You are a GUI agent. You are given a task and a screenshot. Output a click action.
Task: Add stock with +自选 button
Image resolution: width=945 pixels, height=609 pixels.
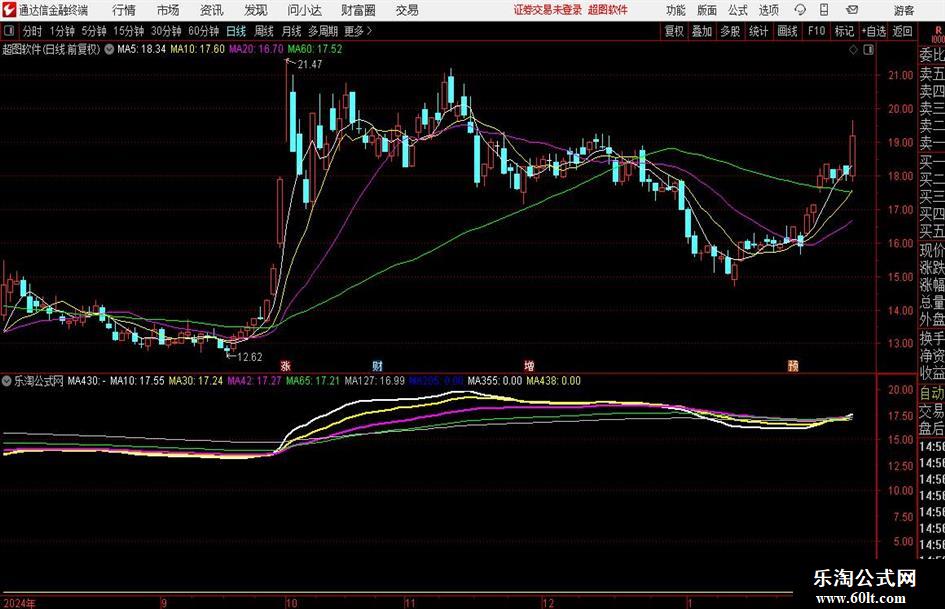pyautogui.click(x=873, y=31)
